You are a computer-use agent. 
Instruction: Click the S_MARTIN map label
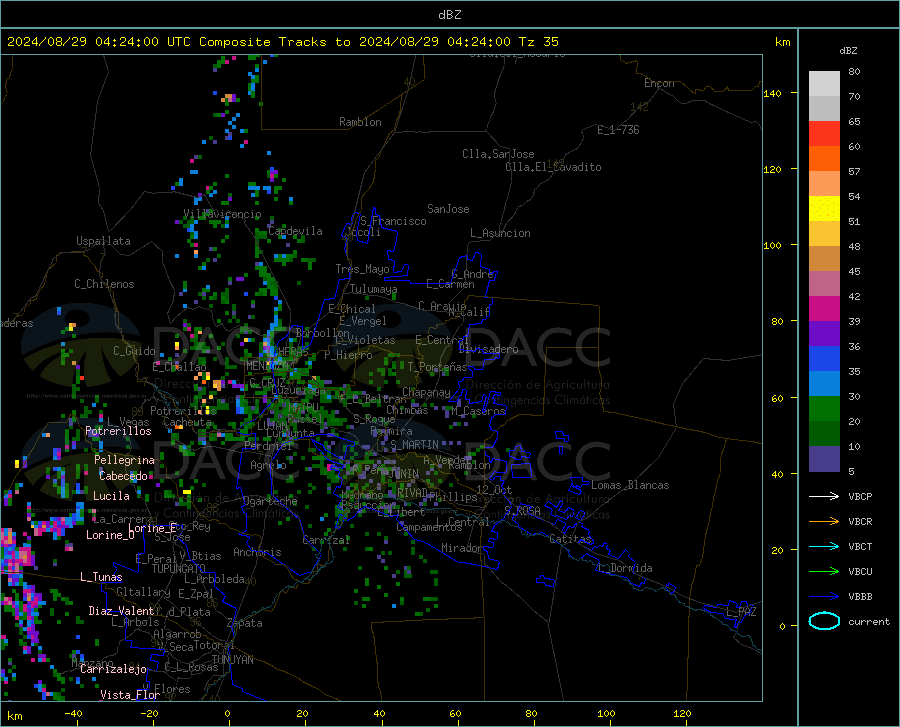414,445
